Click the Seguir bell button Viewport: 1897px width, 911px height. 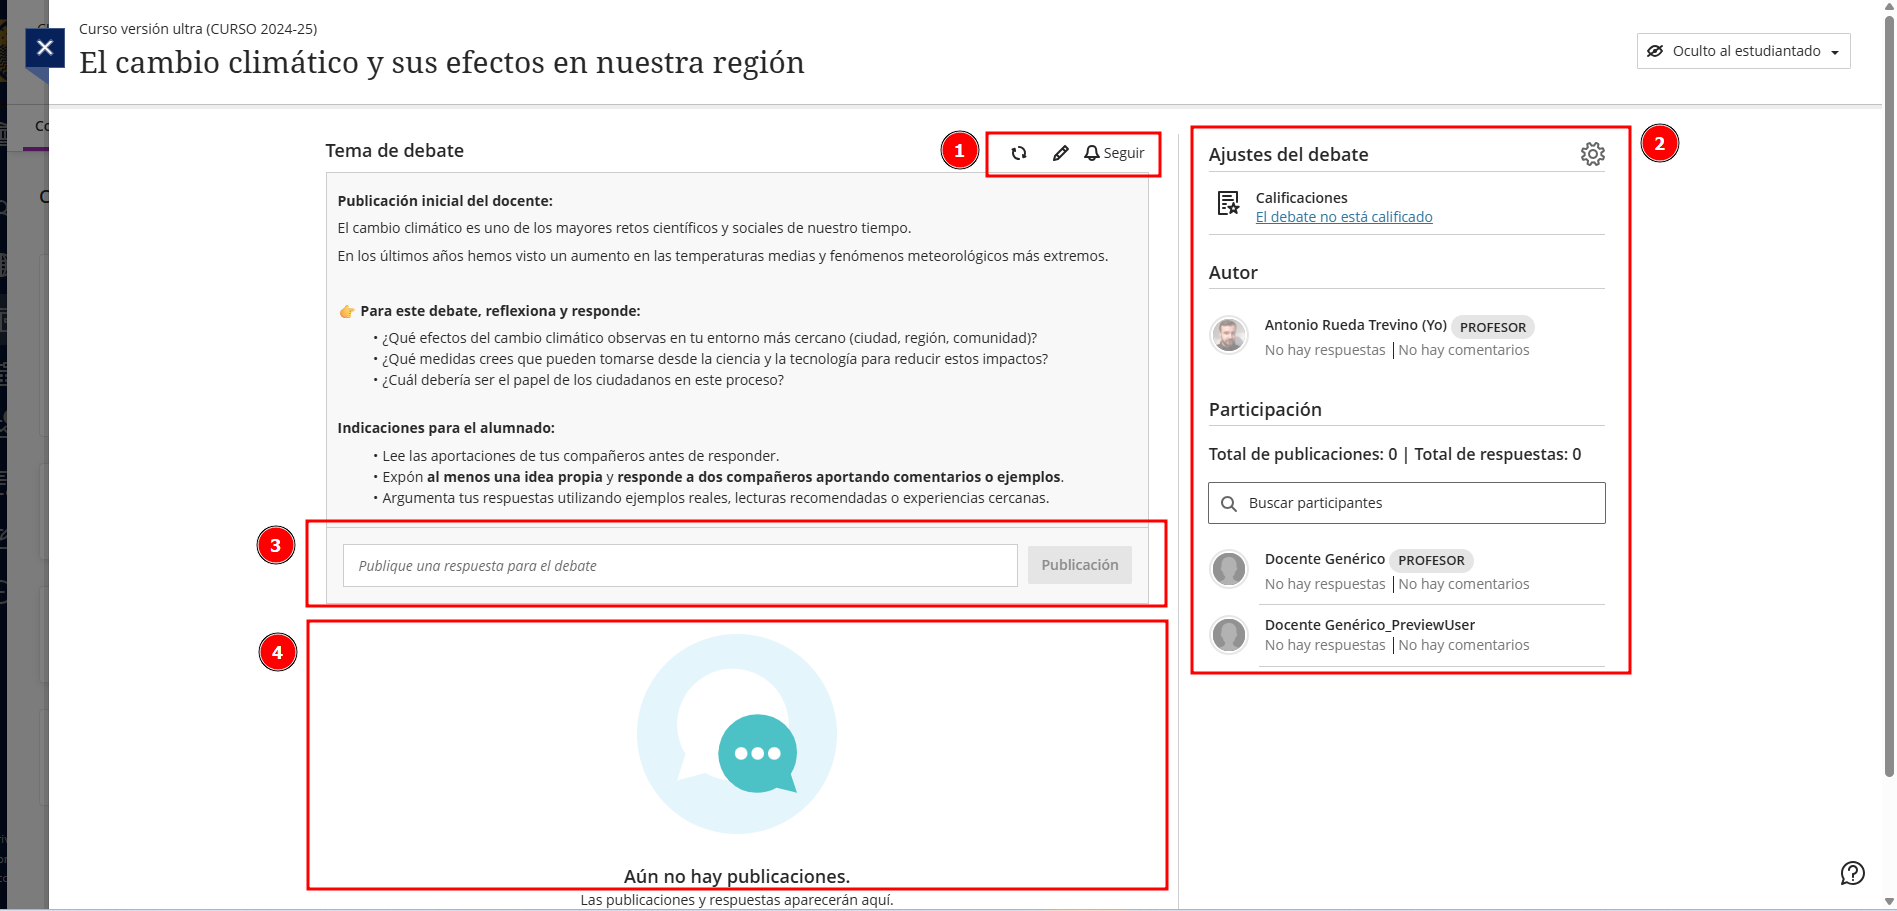click(x=1114, y=153)
